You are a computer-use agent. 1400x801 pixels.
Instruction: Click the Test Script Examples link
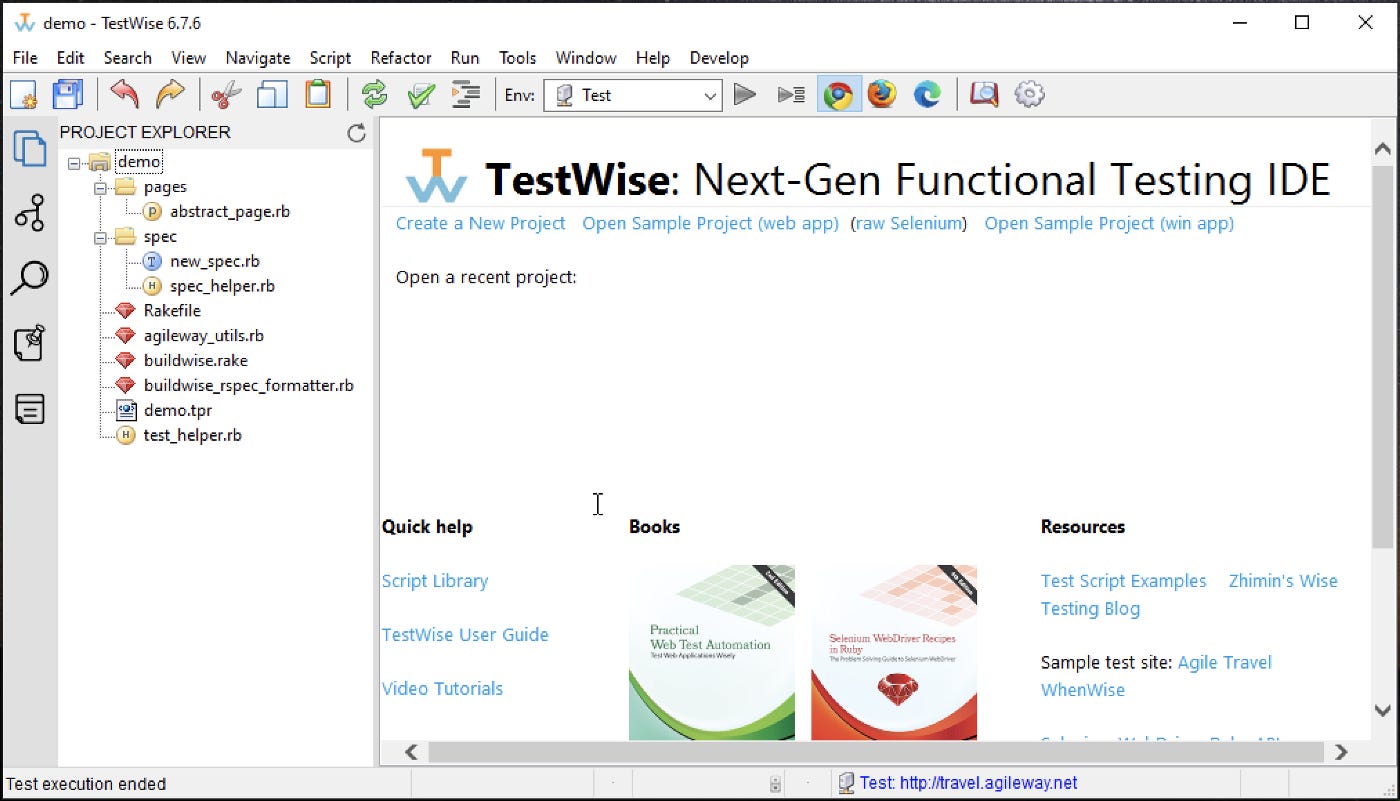(1124, 581)
